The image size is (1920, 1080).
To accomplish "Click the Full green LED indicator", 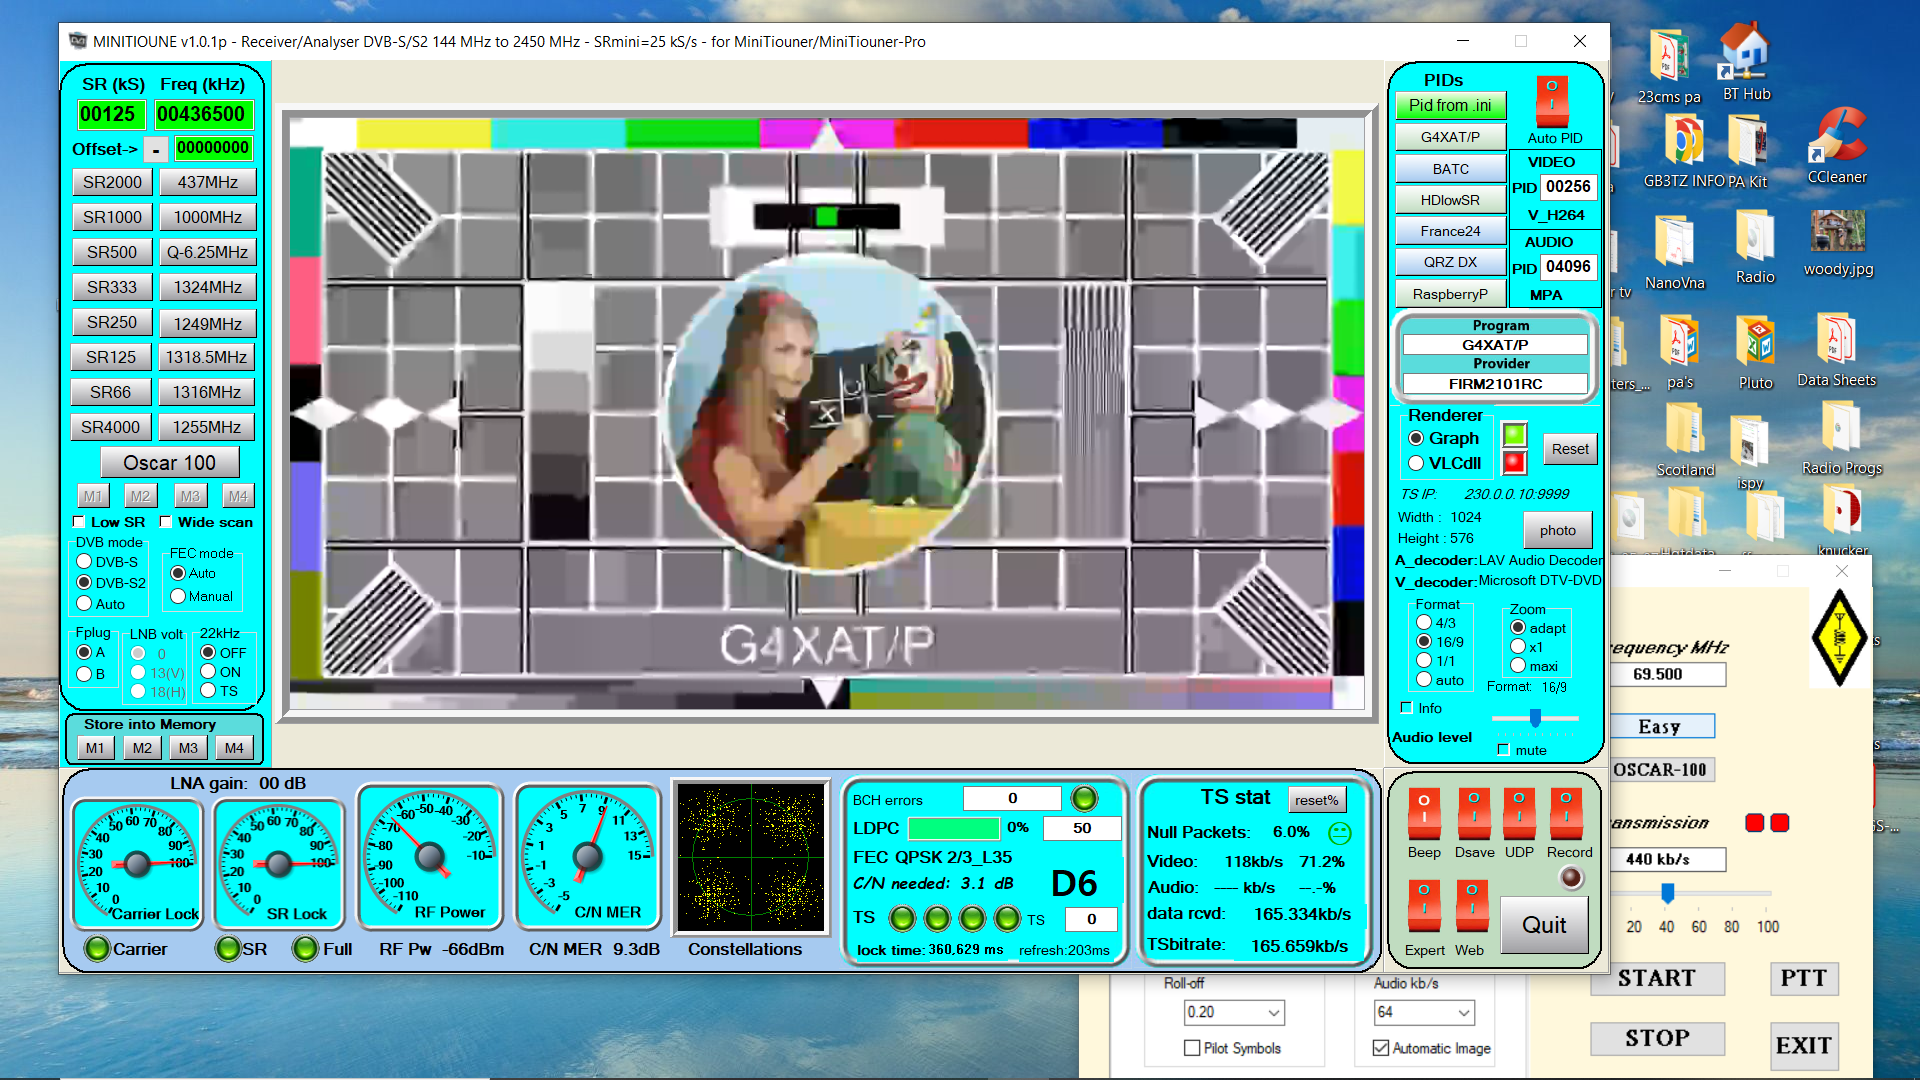I will pyautogui.click(x=305, y=949).
